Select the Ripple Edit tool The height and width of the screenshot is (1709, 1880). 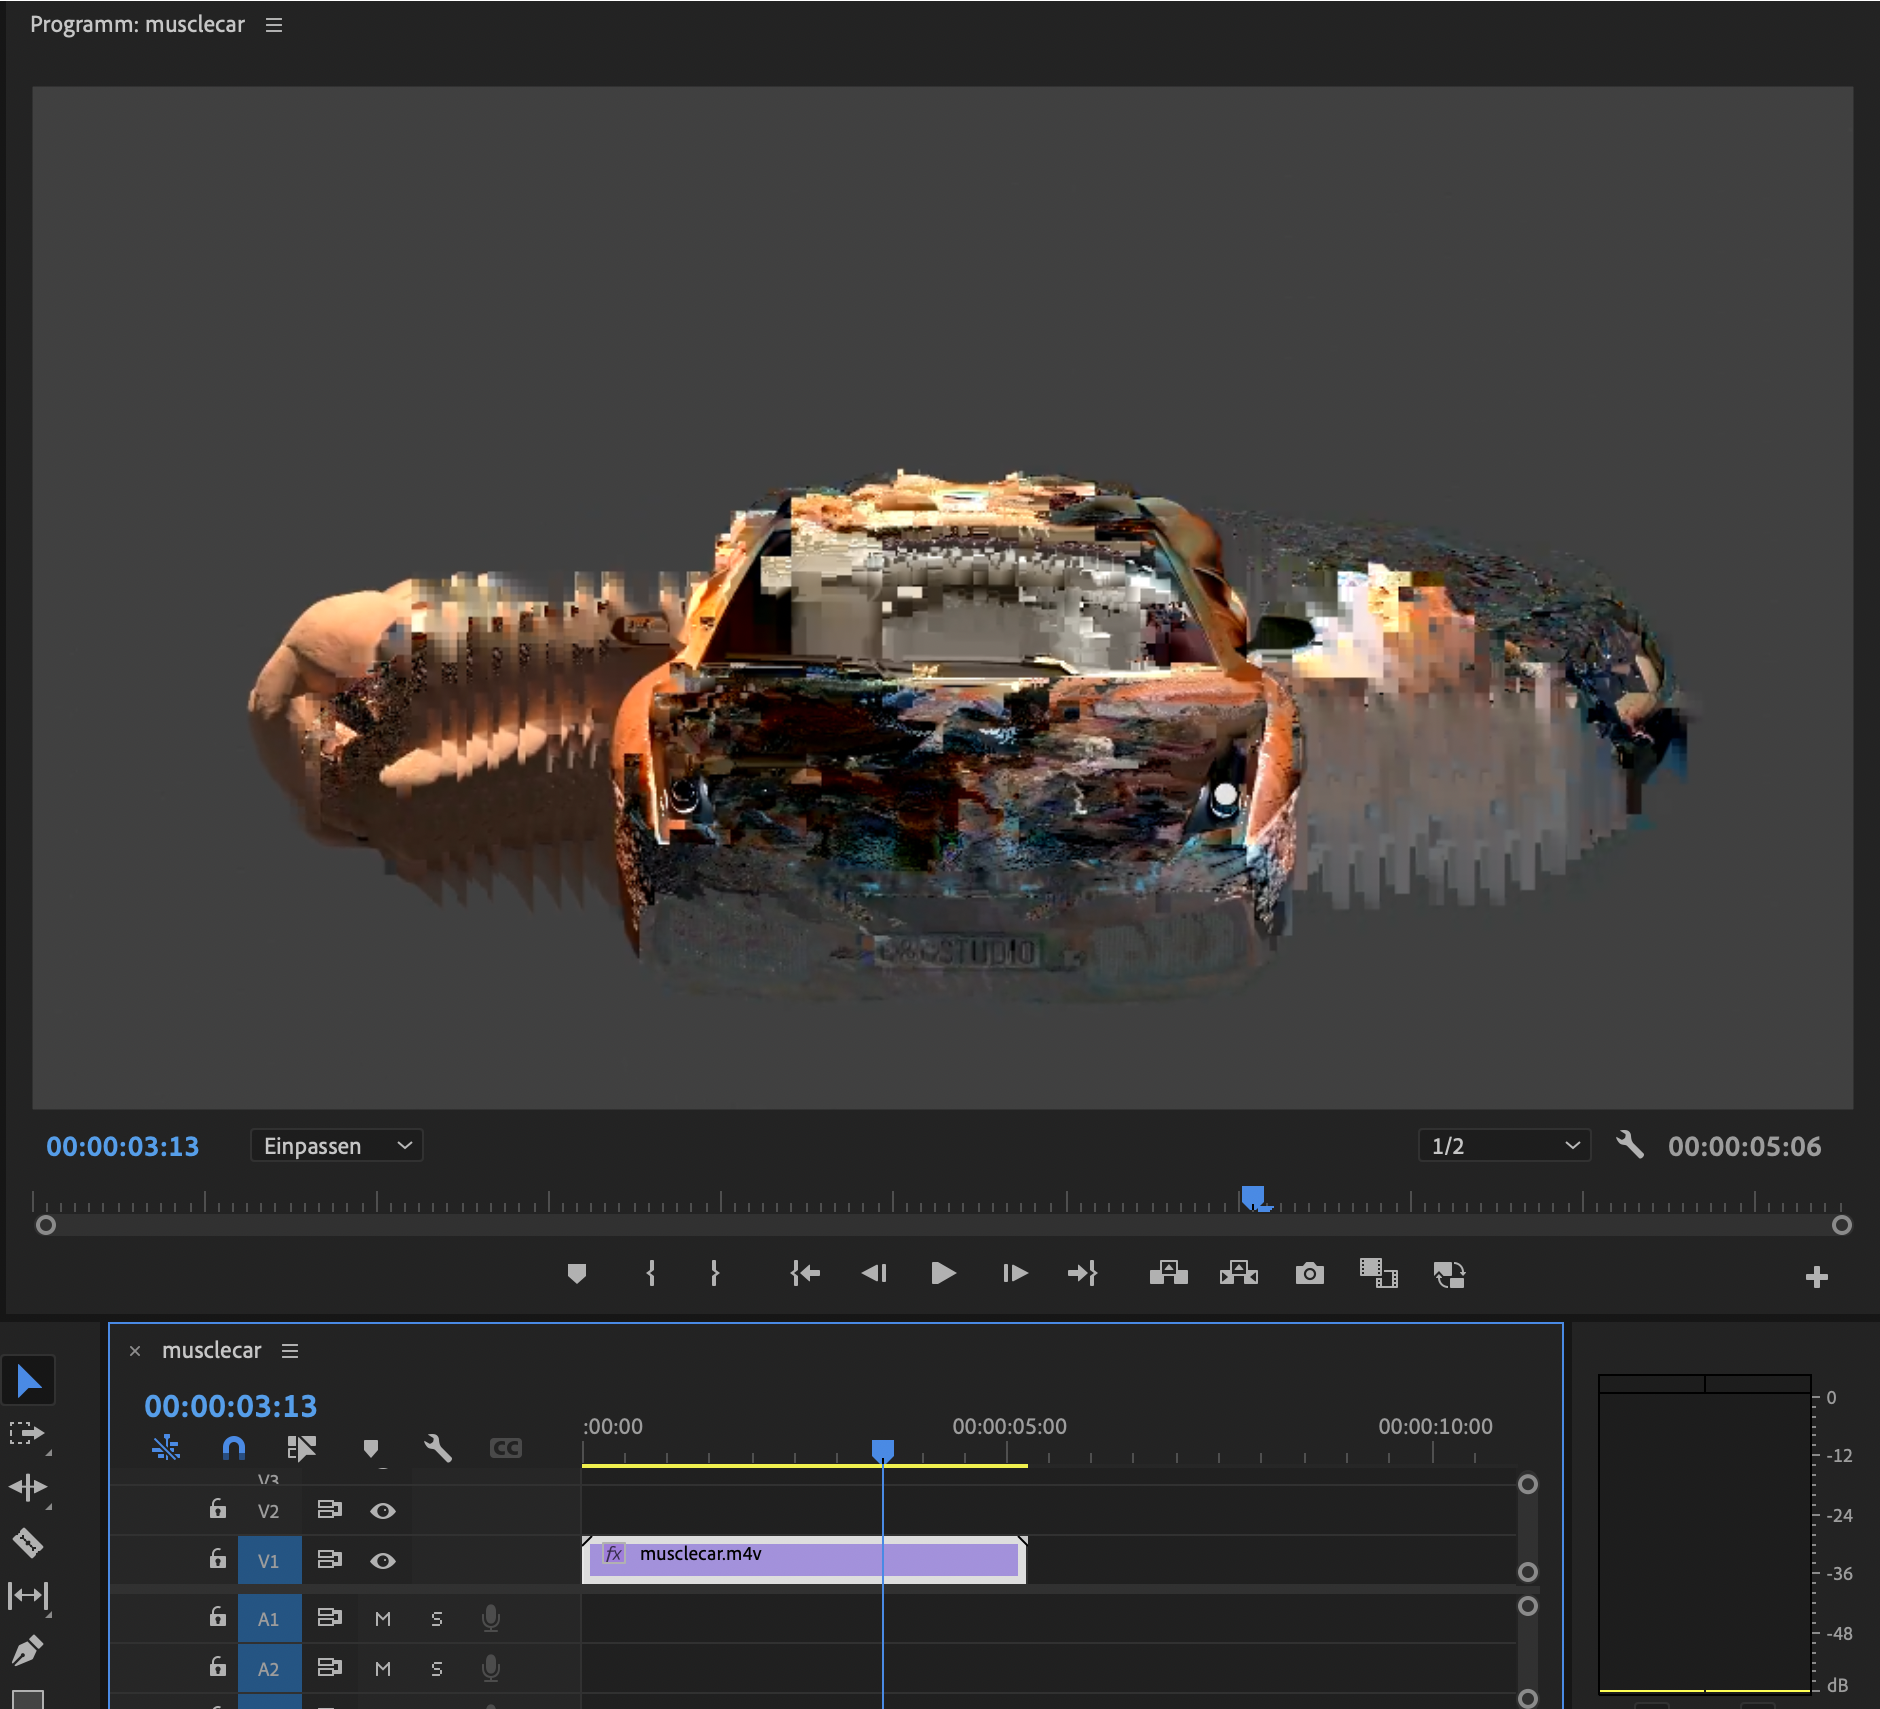click(x=27, y=1488)
